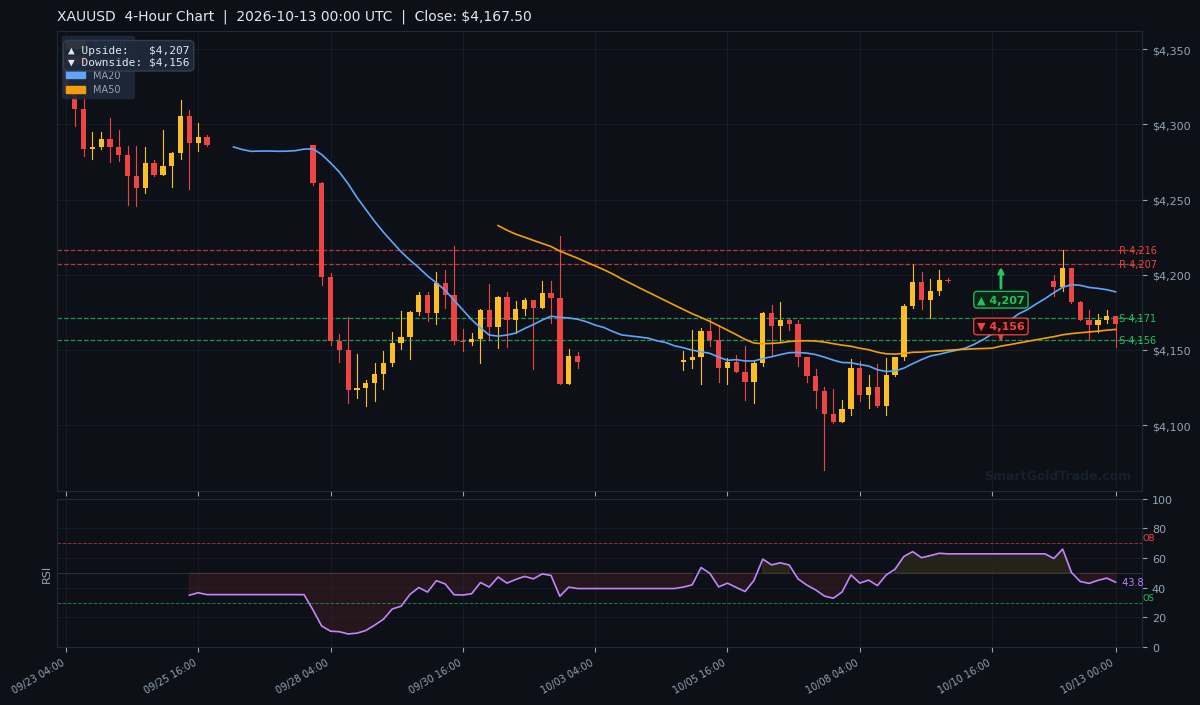Select the MA20 legend label
This screenshot has width=1200, height=705.
107,75
